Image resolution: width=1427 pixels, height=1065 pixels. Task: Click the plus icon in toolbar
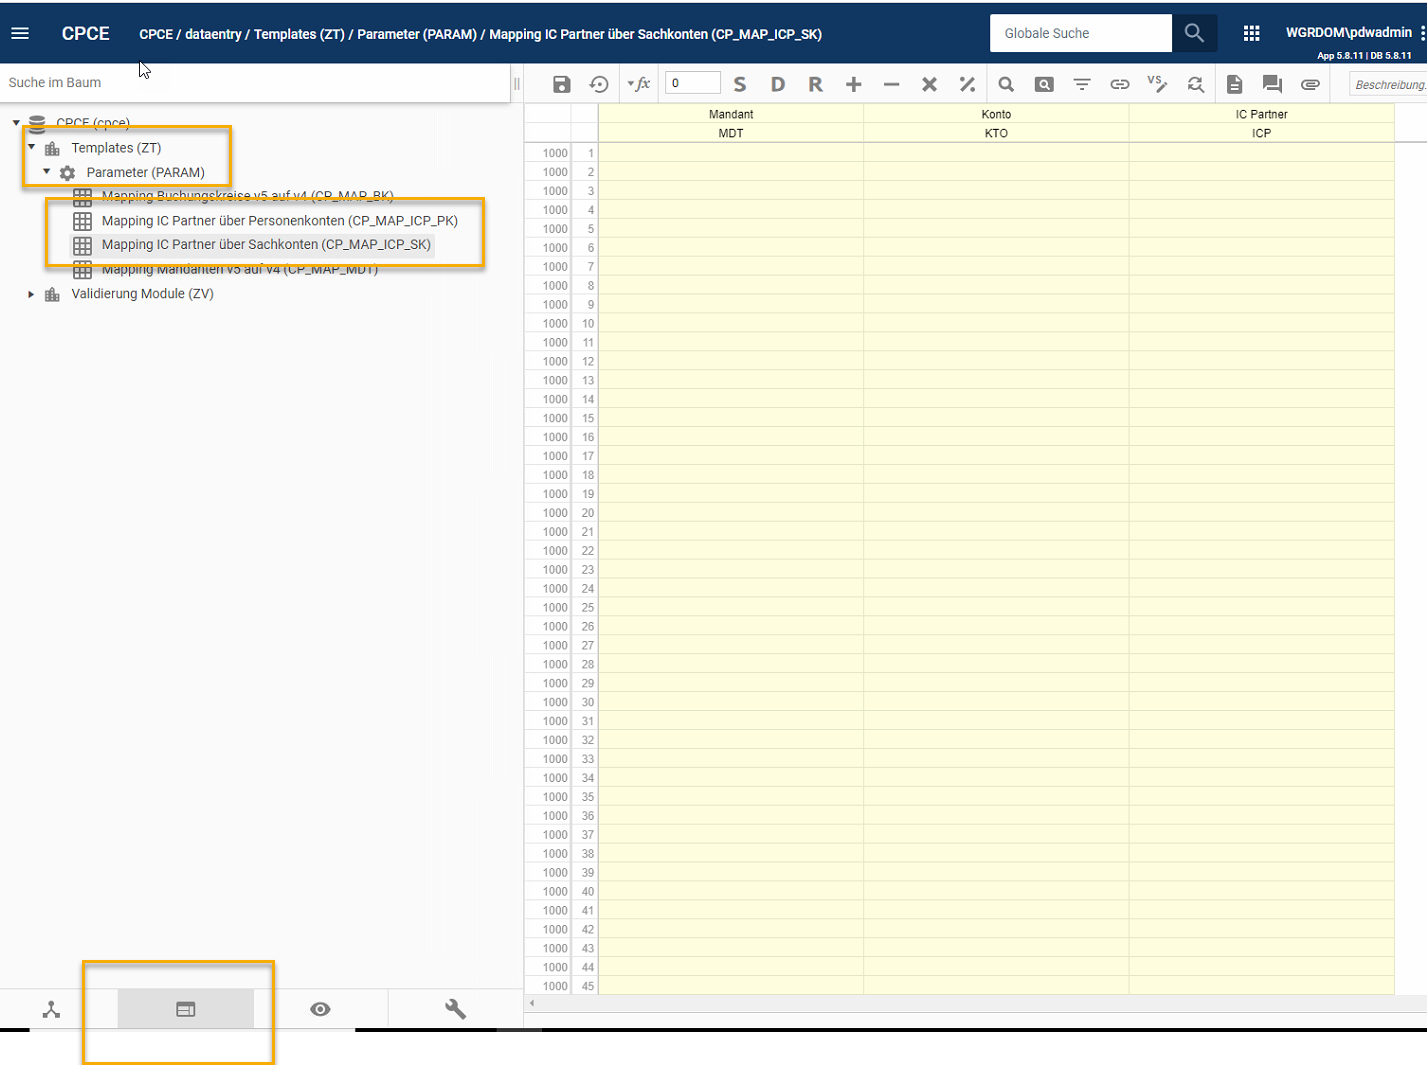(x=853, y=85)
